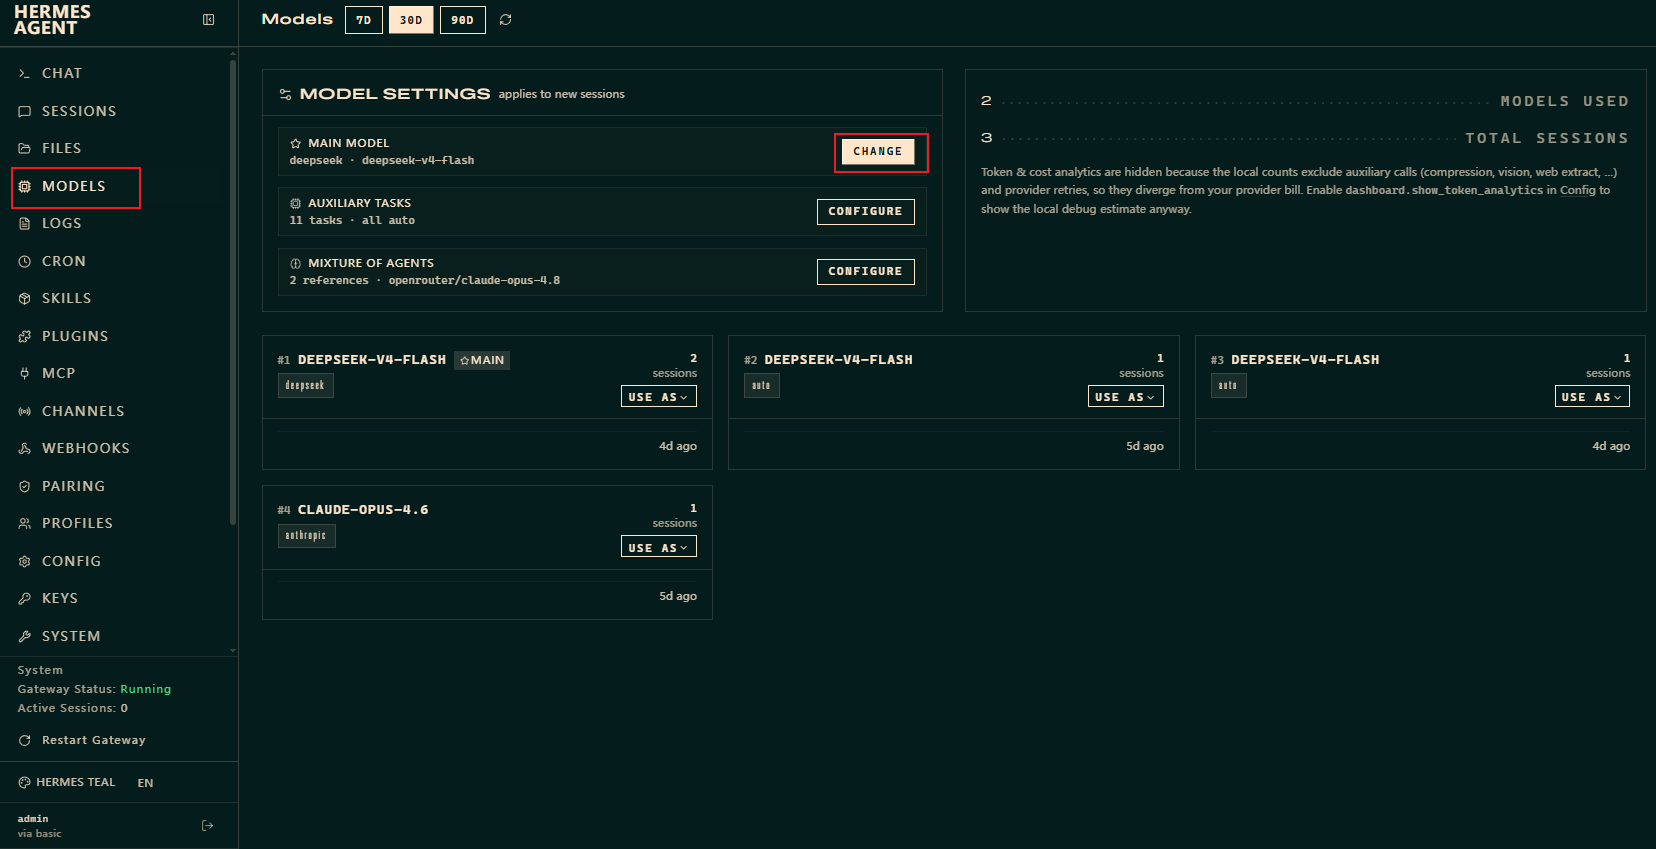This screenshot has width=1656, height=849.
Task: Open the Hermes Teal theme selector
Action: click(67, 783)
